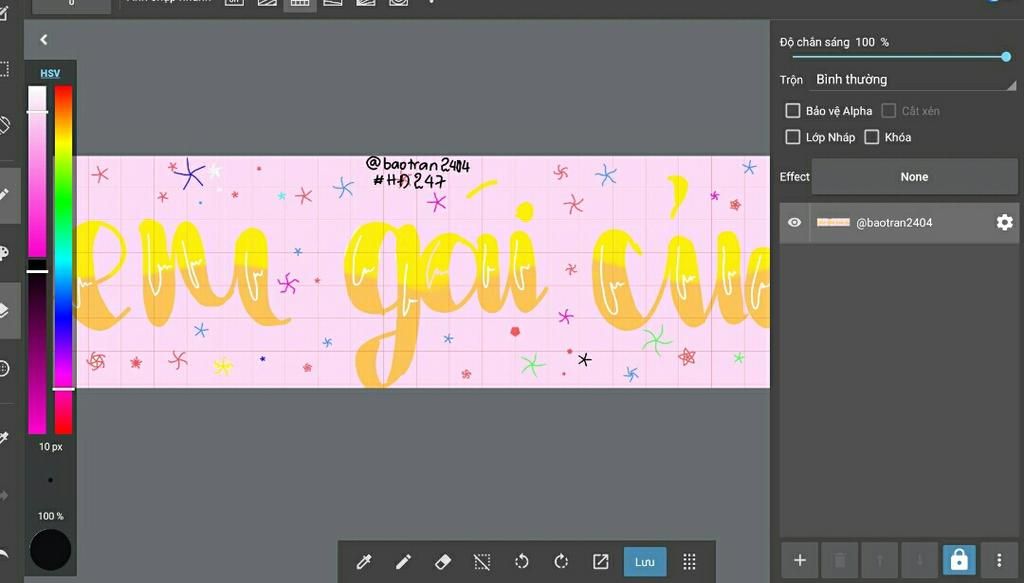
Task: Open the layer Effect None button
Action: (914, 177)
